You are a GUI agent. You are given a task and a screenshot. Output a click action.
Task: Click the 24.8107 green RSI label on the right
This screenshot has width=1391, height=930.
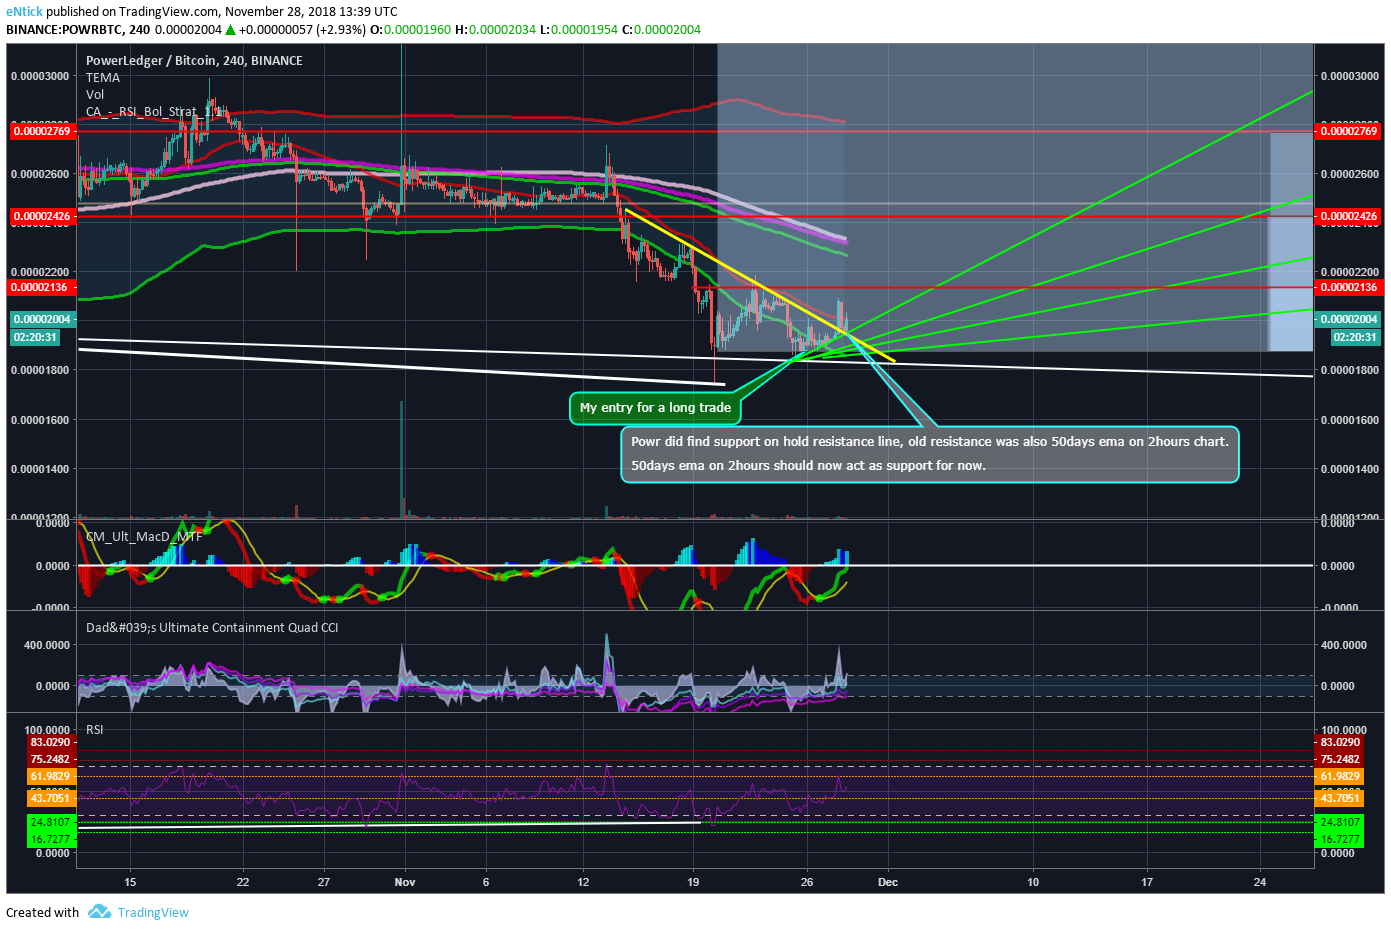point(1339,822)
